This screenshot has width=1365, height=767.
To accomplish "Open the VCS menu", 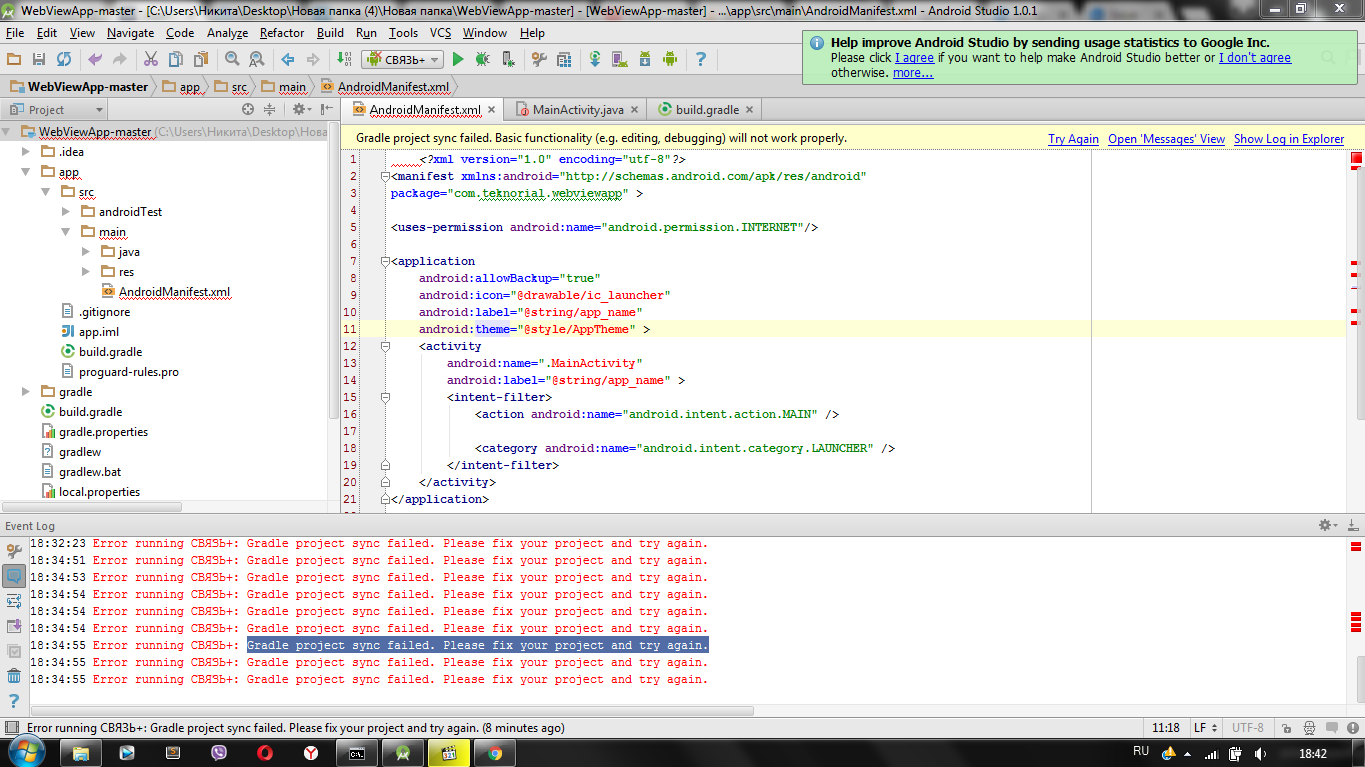I will pos(441,33).
